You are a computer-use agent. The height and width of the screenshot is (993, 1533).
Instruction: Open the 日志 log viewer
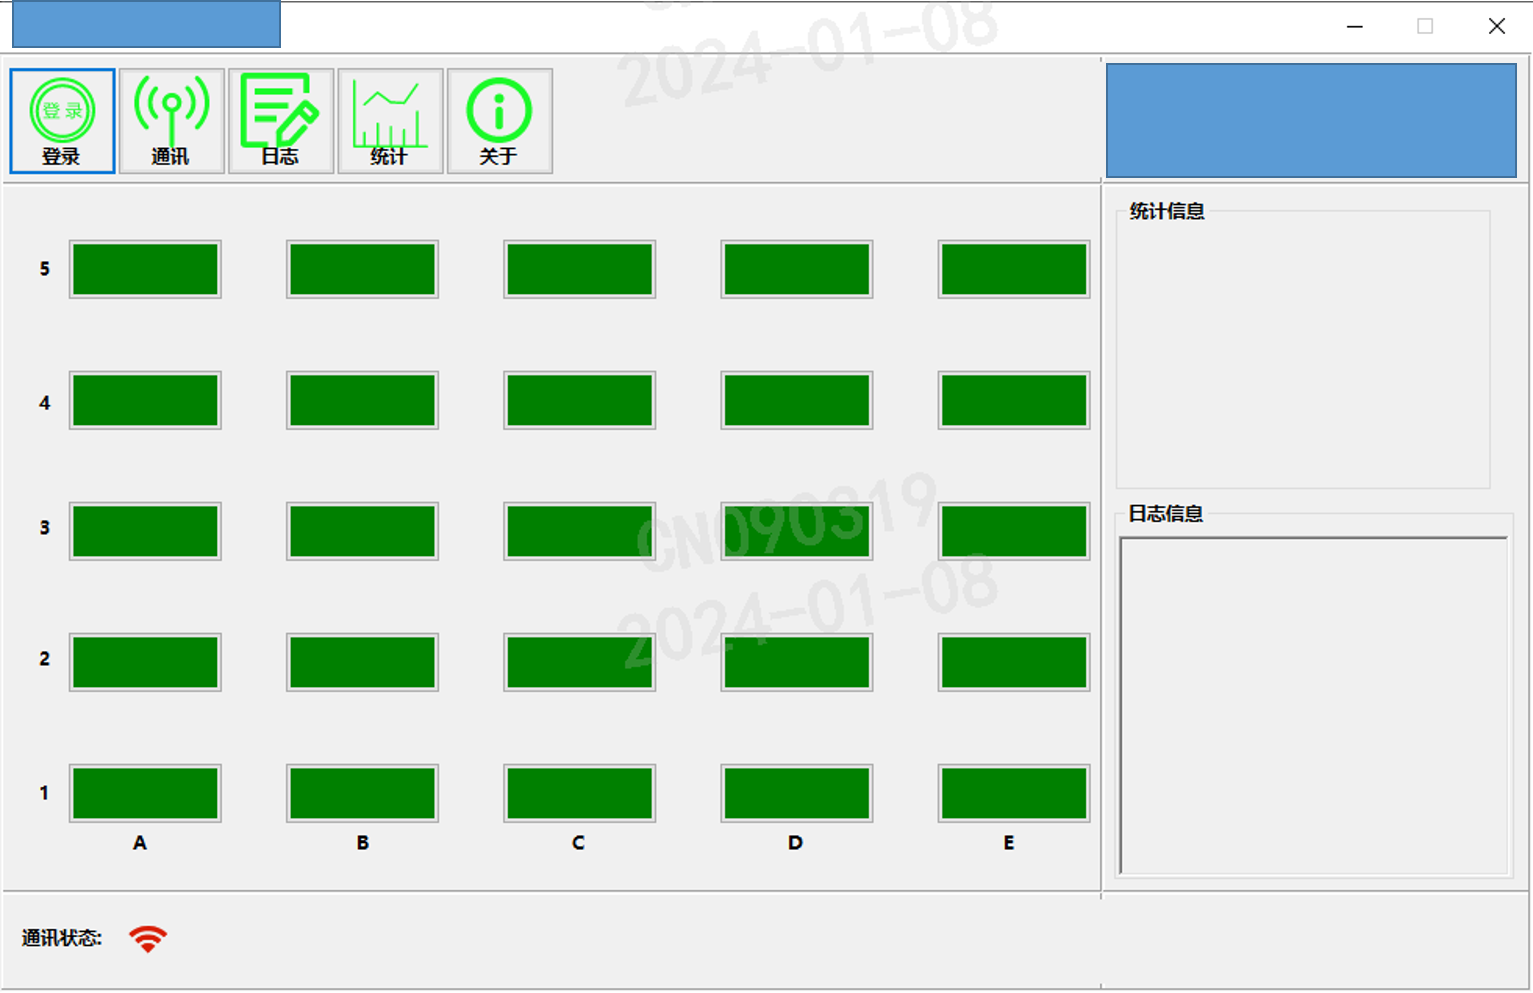click(x=281, y=121)
